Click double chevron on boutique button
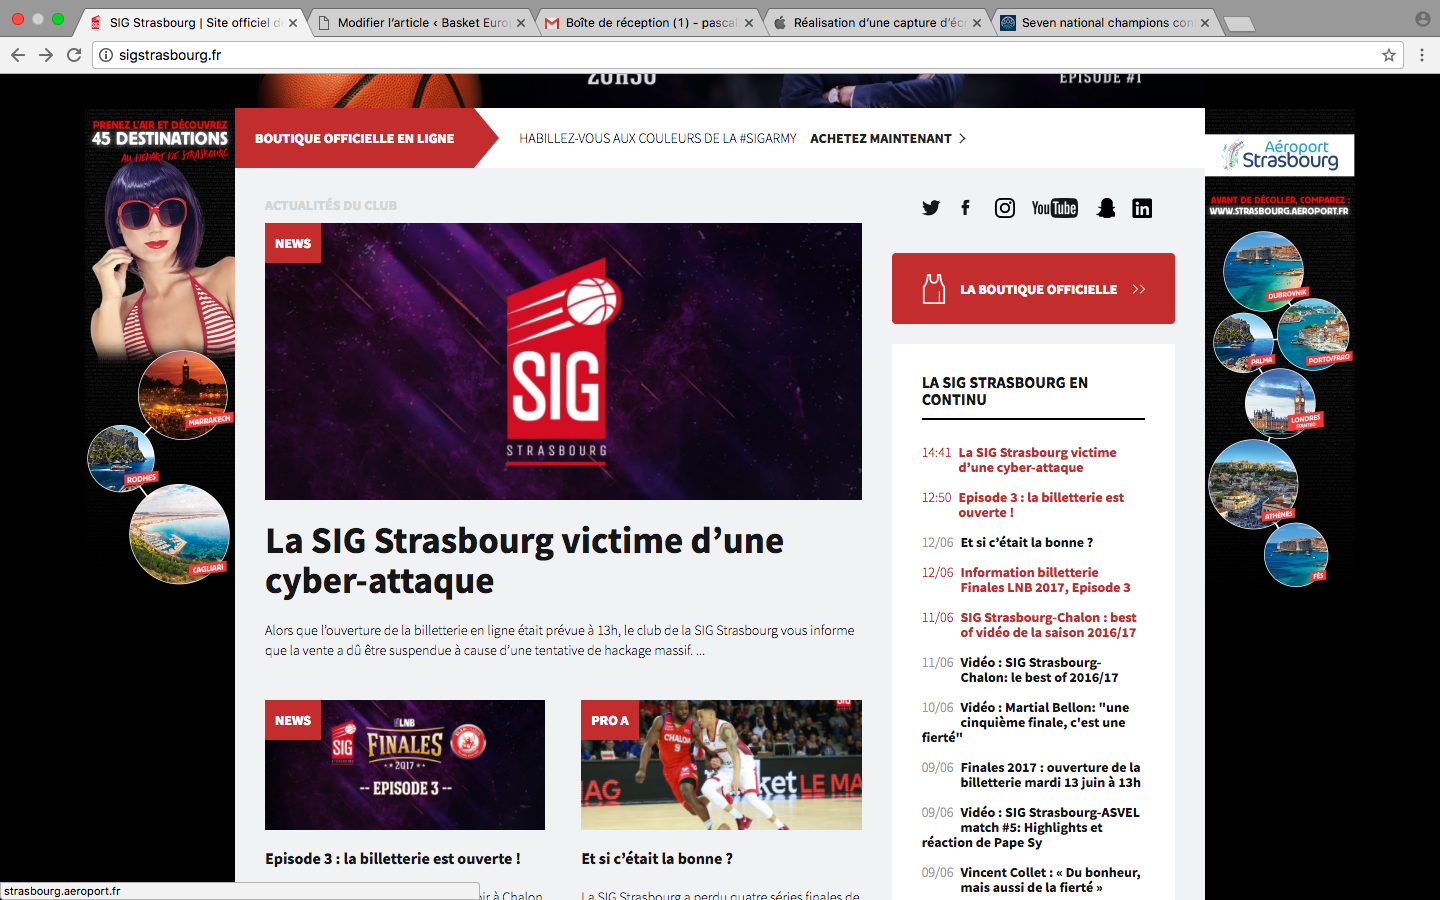Screen dimensions: 1440x900 point(1139,289)
